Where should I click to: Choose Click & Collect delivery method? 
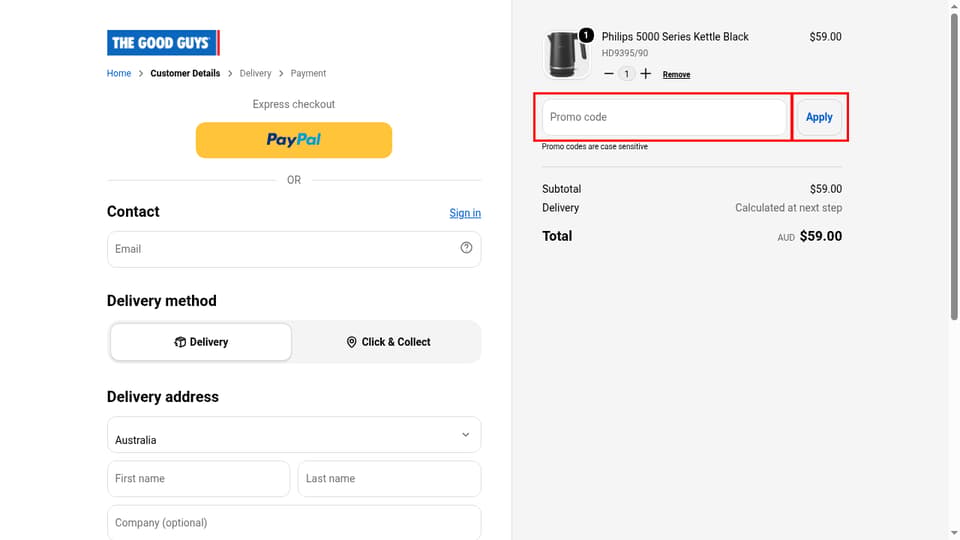point(388,342)
